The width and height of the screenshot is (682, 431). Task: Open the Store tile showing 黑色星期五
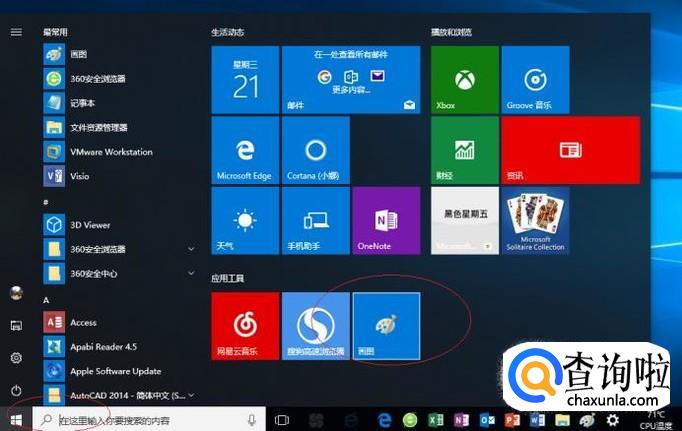pyautogui.click(x=465, y=221)
